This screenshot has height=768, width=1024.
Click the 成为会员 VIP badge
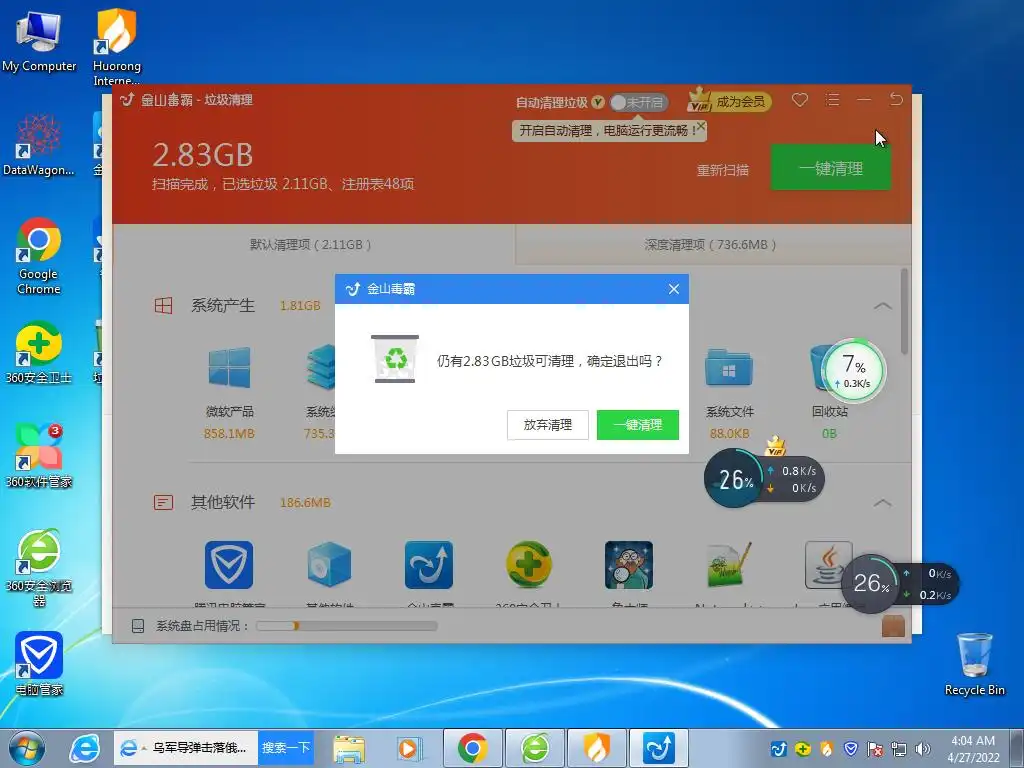click(729, 101)
